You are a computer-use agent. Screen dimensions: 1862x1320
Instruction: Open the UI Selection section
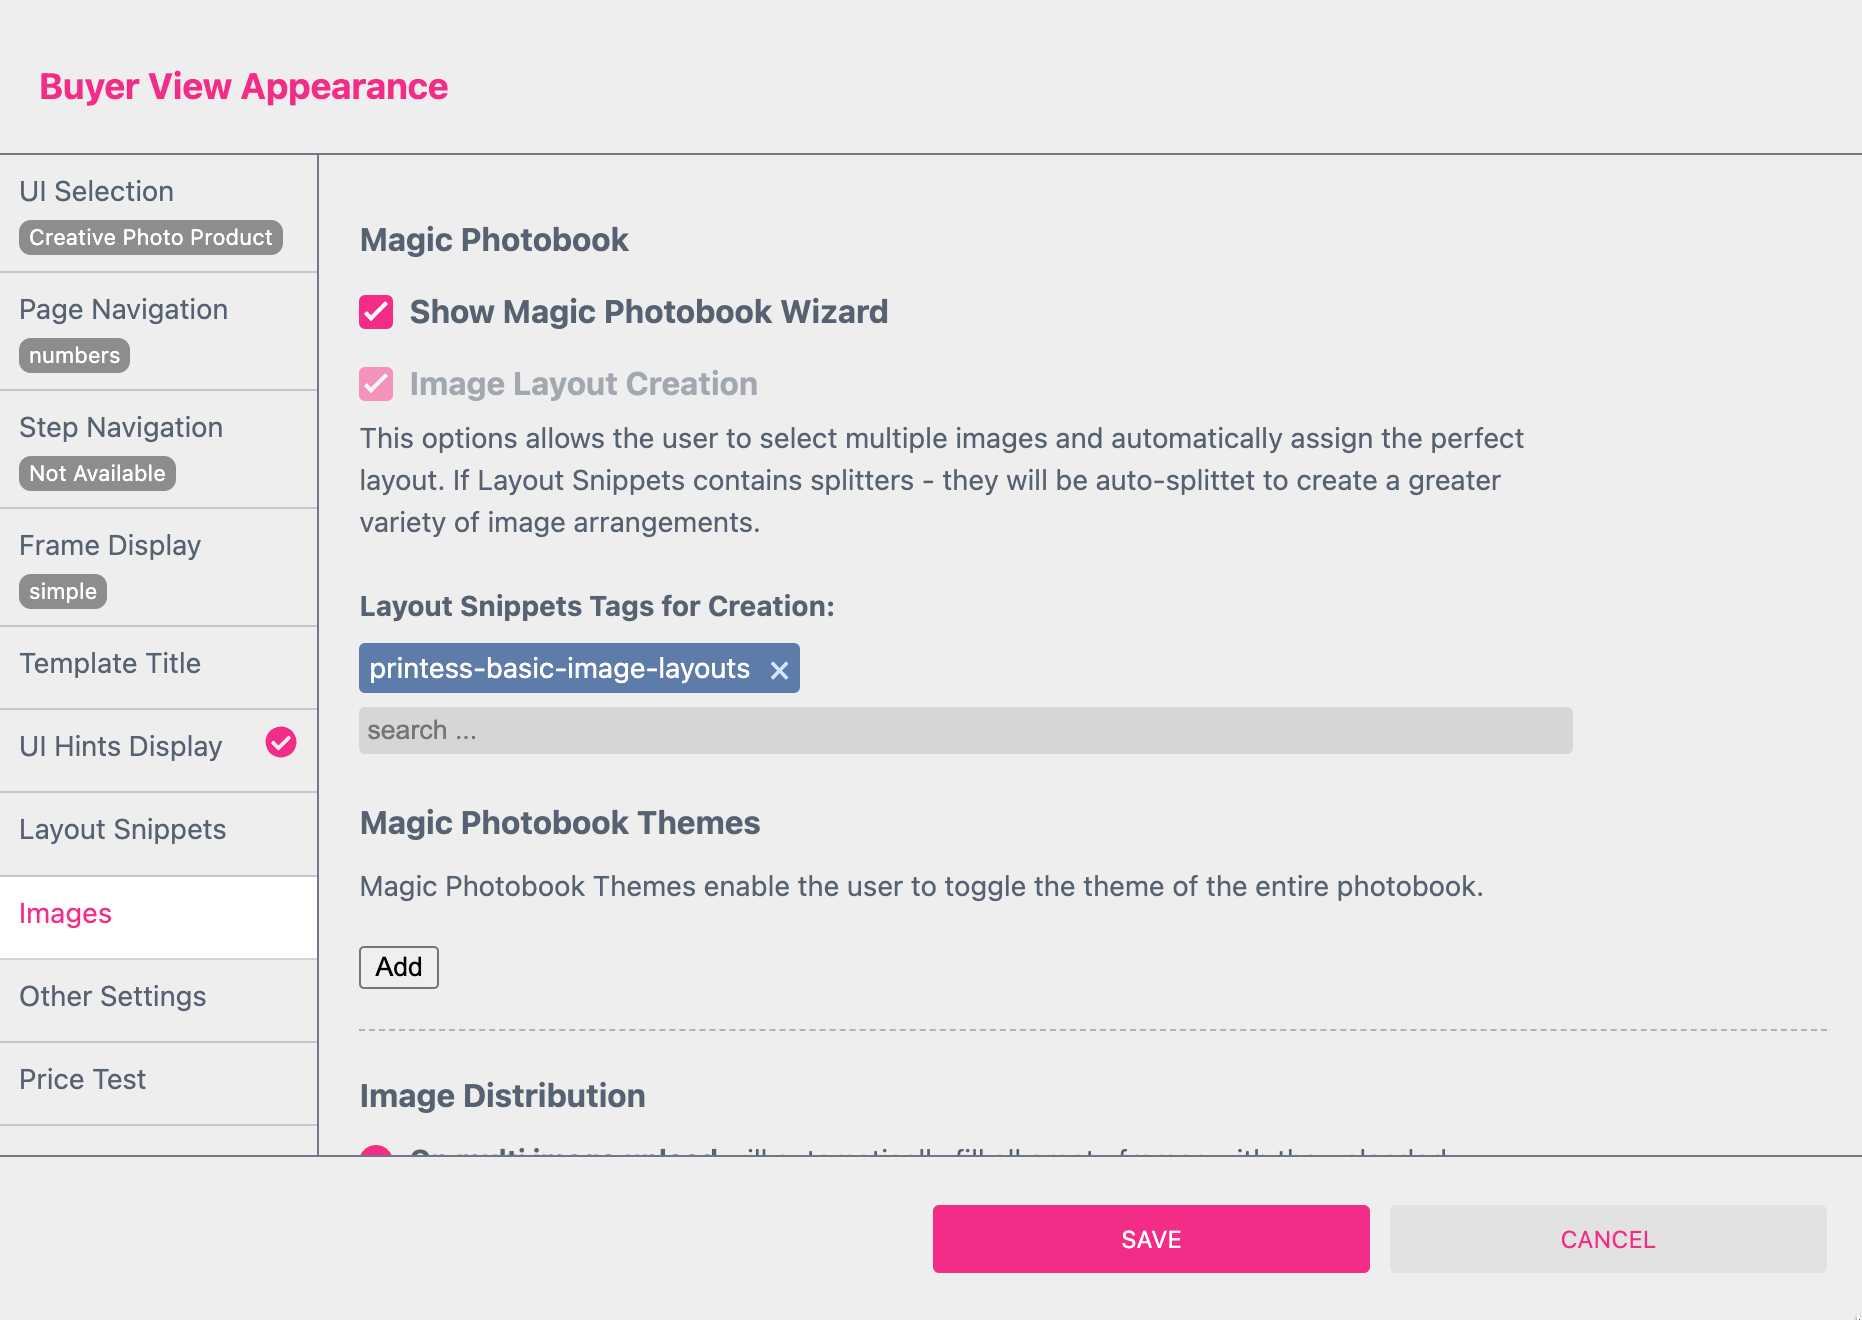(159, 214)
